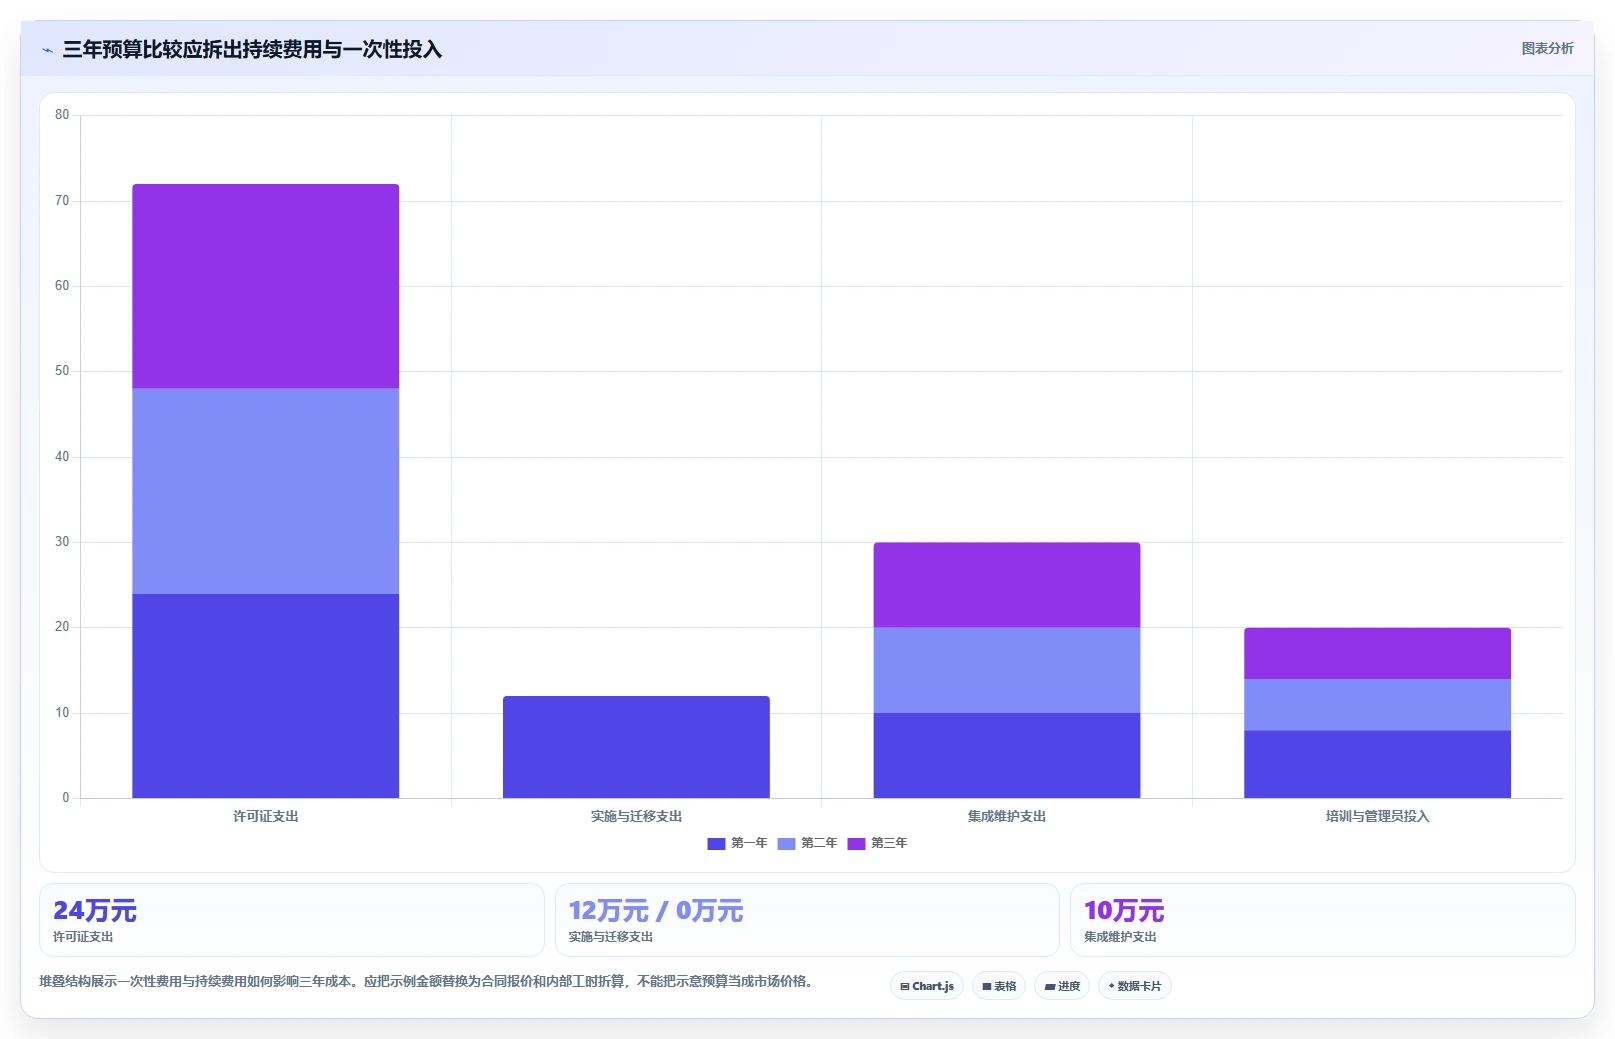The image size is (1615, 1039).
Task: Click the dark-blue 第一年 segment of 许可证支出 bar
Action: coord(266,696)
